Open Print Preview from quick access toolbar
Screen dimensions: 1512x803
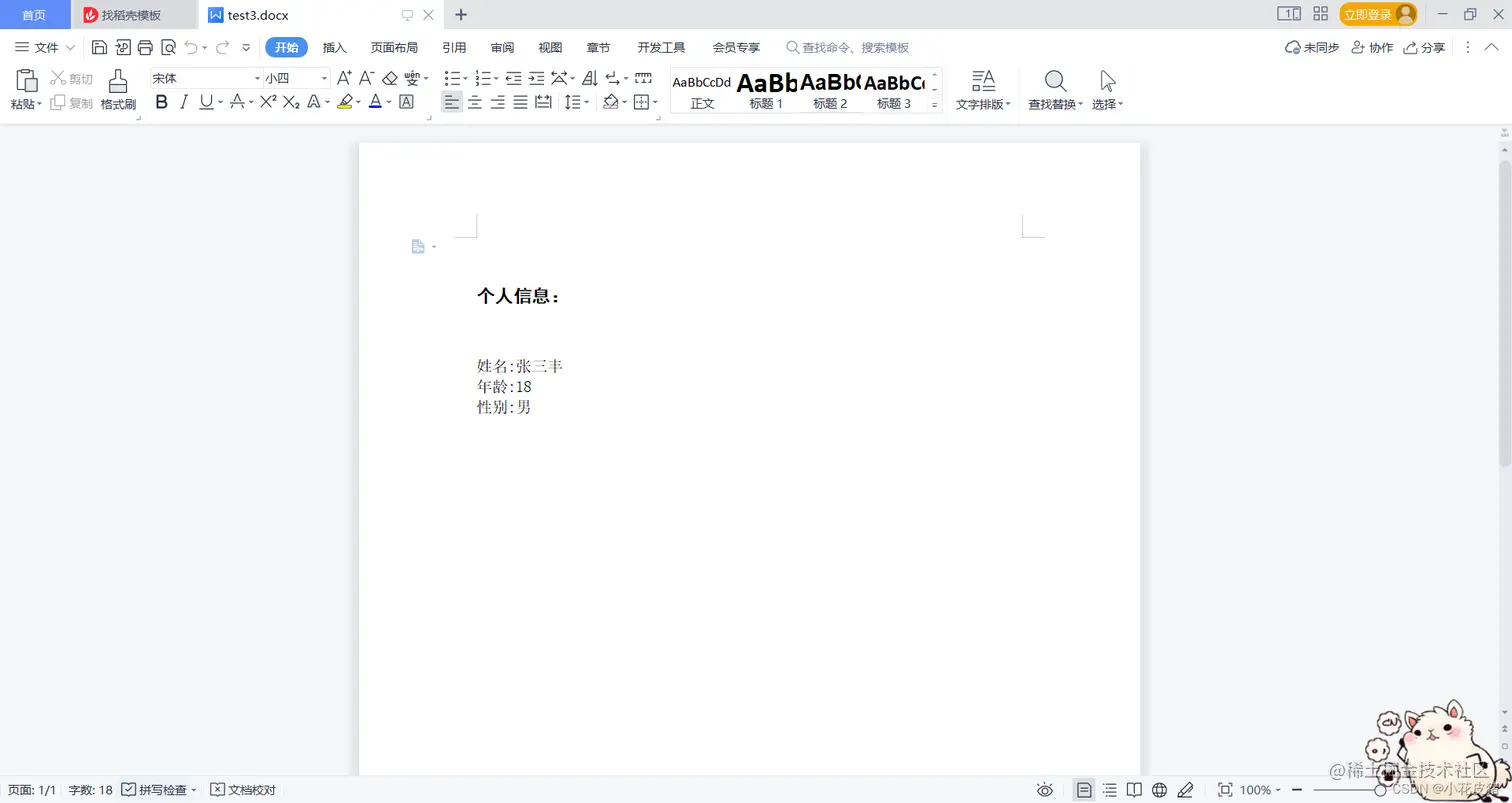tap(168, 47)
